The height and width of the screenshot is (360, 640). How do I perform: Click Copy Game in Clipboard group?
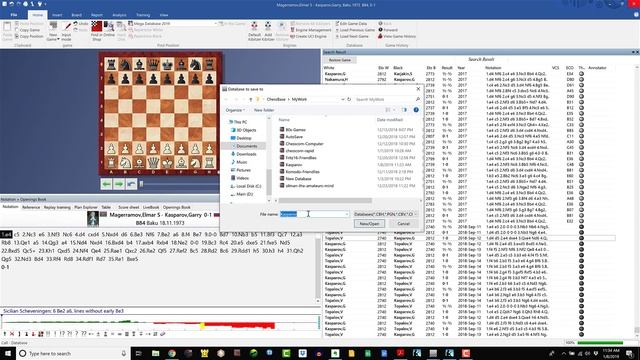[x=27, y=30]
